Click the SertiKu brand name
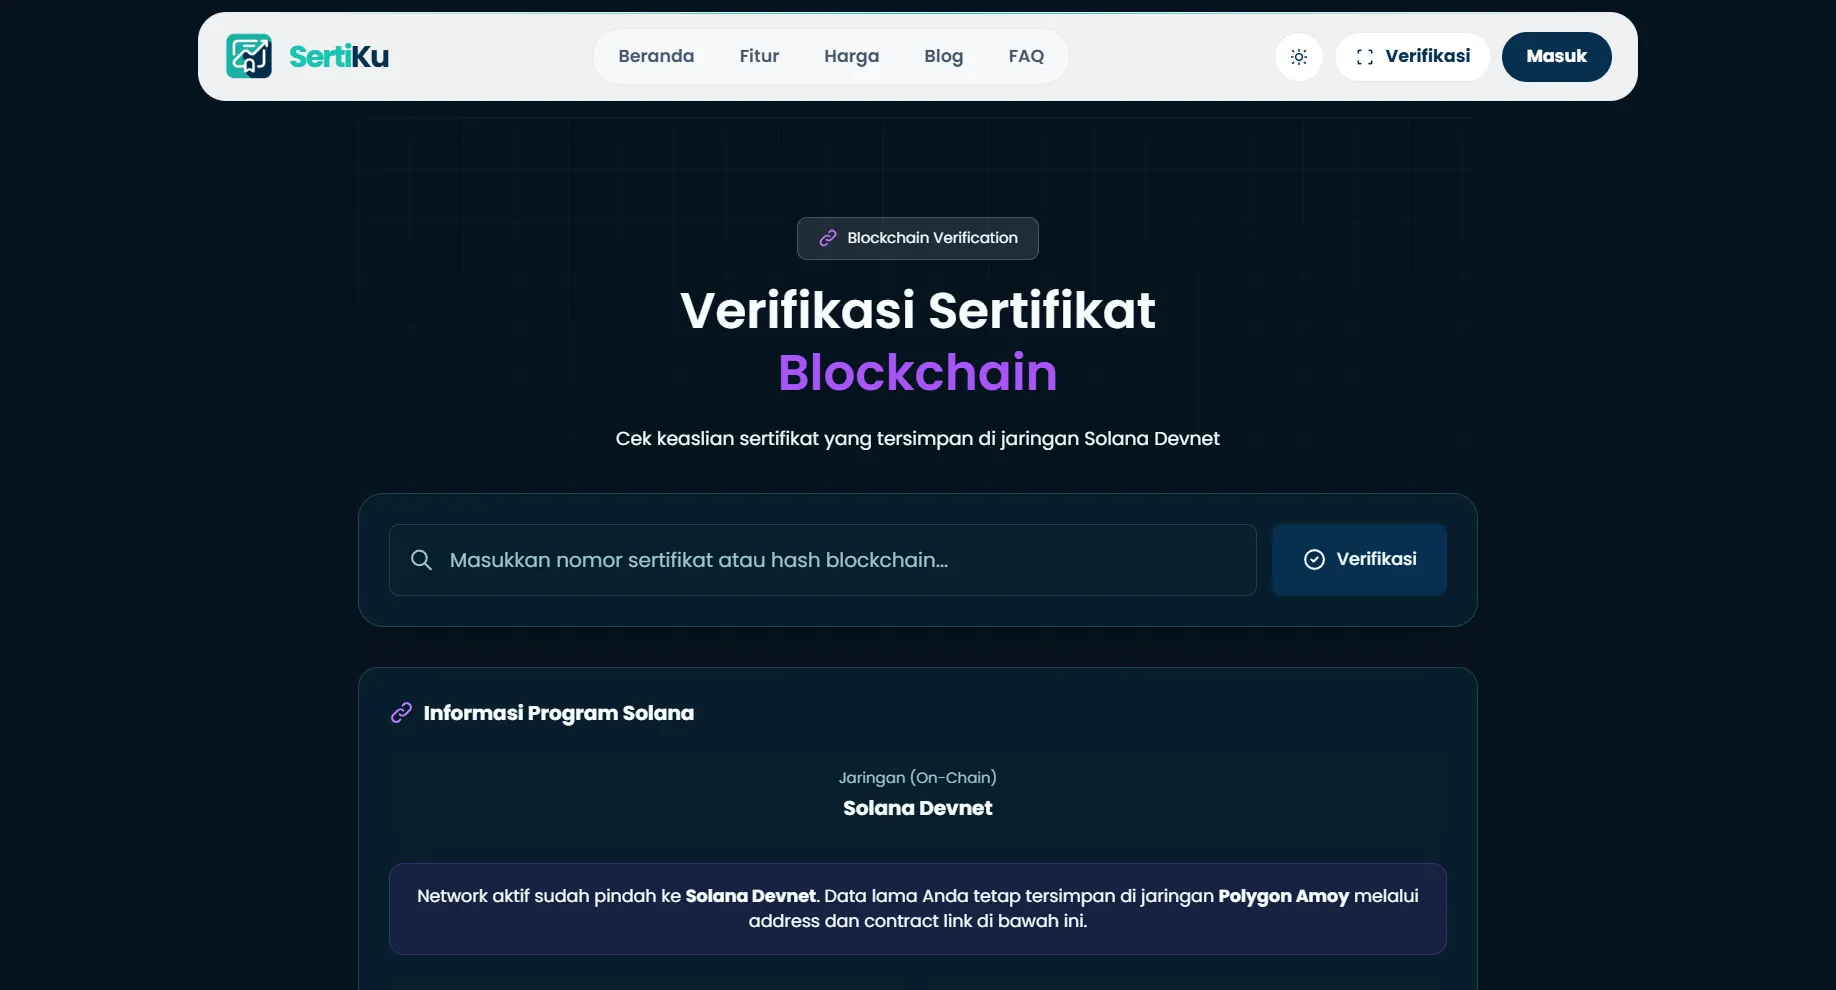 click(339, 57)
